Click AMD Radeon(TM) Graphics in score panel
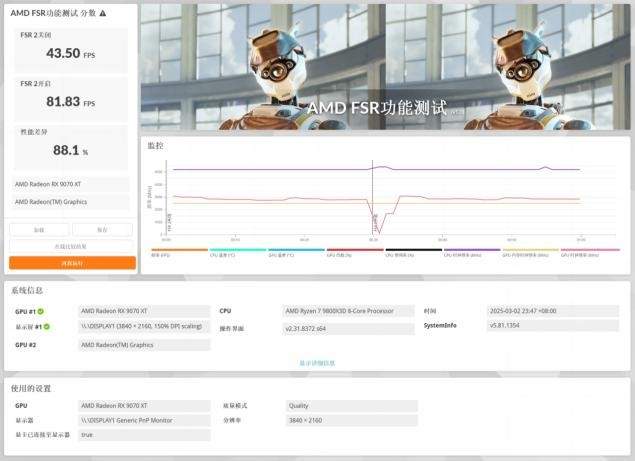Screen dimensions: 635x461 tap(71, 202)
